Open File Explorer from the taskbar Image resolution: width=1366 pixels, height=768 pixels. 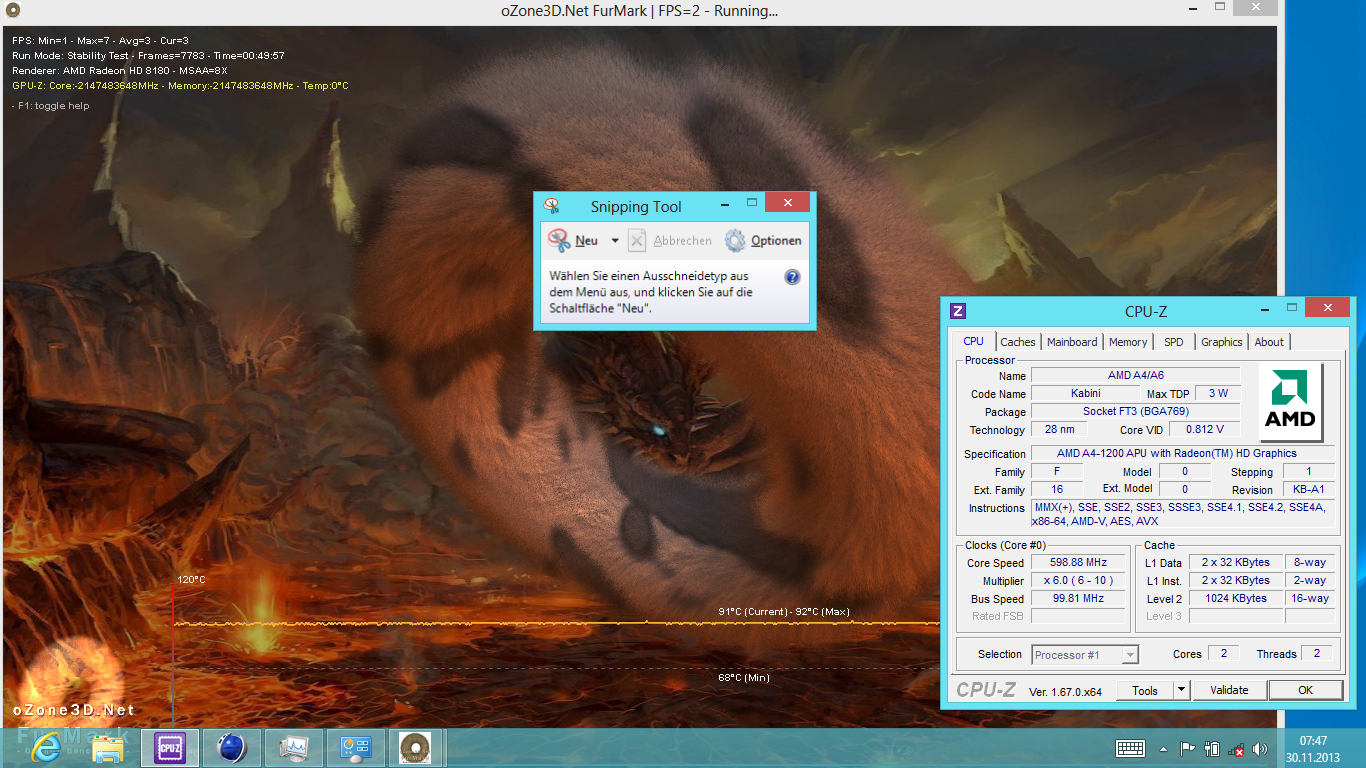coord(107,748)
